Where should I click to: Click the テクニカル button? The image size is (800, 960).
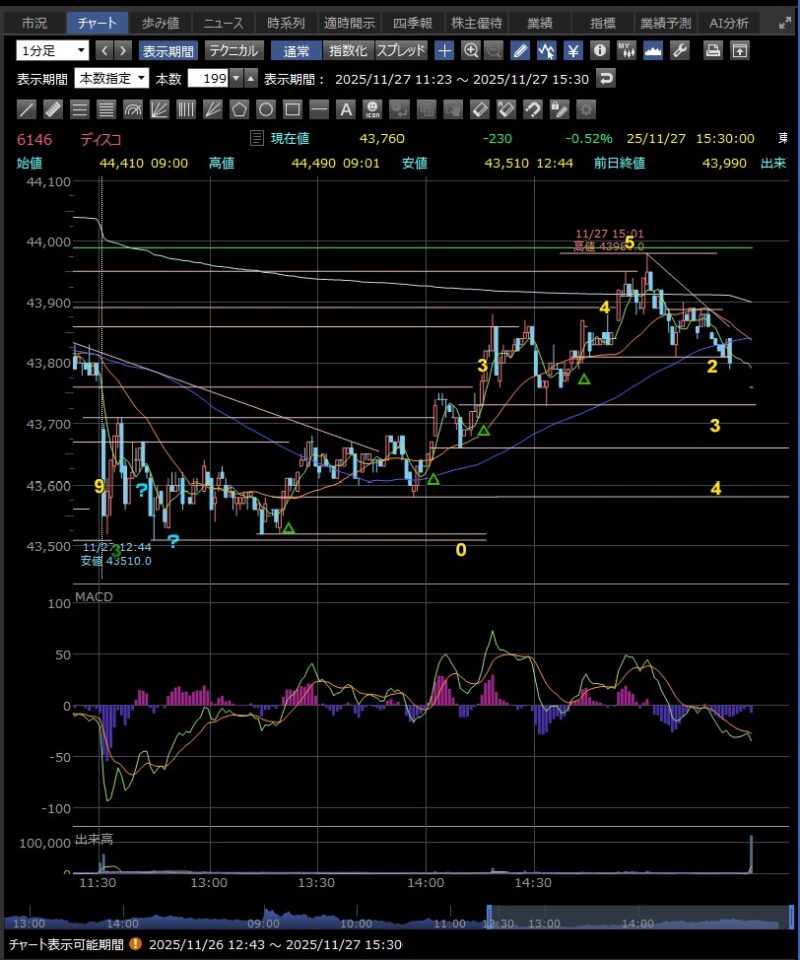[x=234, y=50]
